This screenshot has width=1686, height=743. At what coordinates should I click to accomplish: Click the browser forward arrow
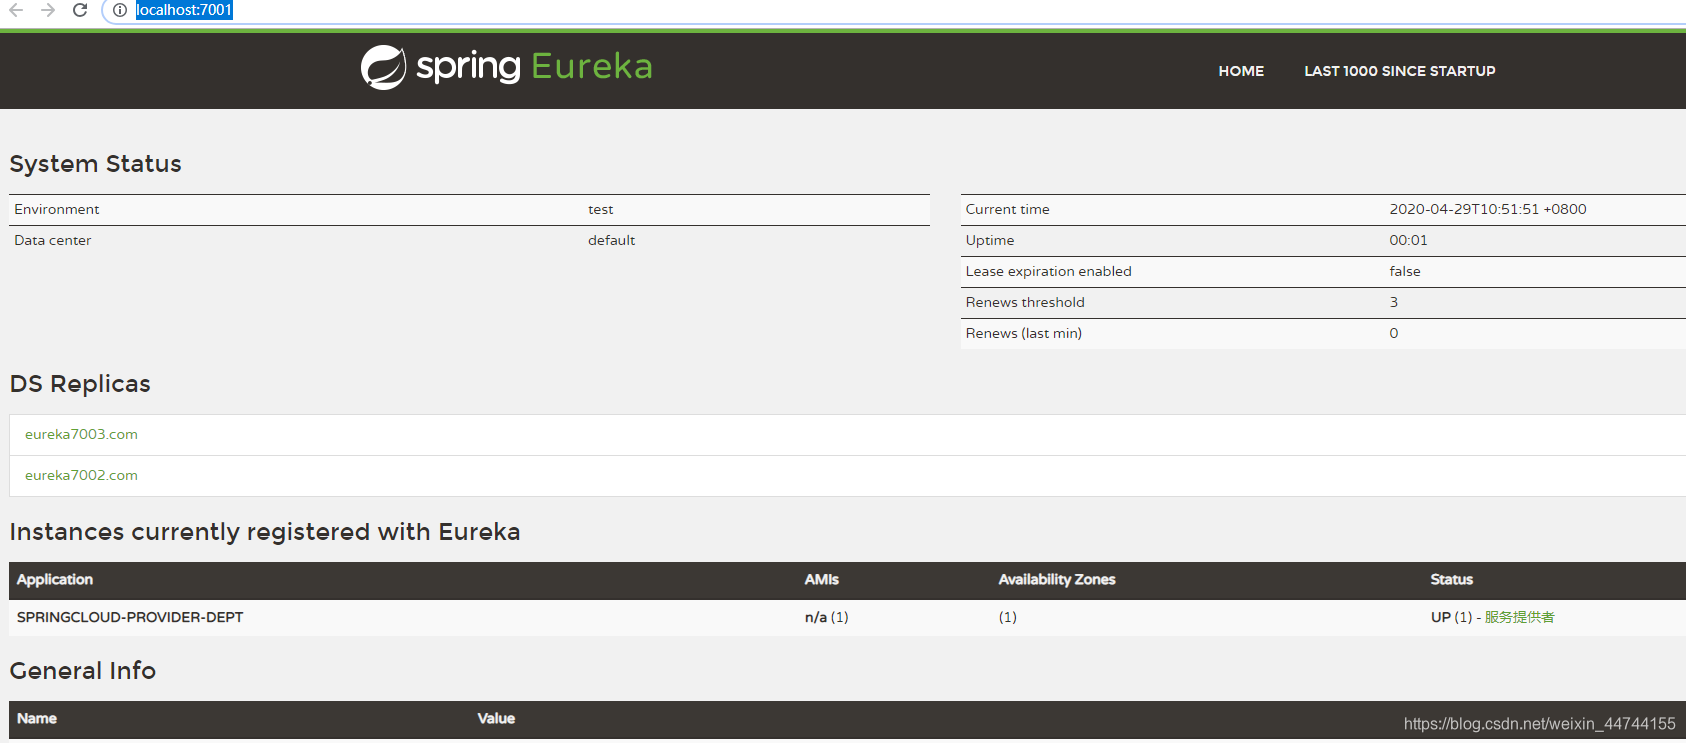pyautogui.click(x=48, y=10)
